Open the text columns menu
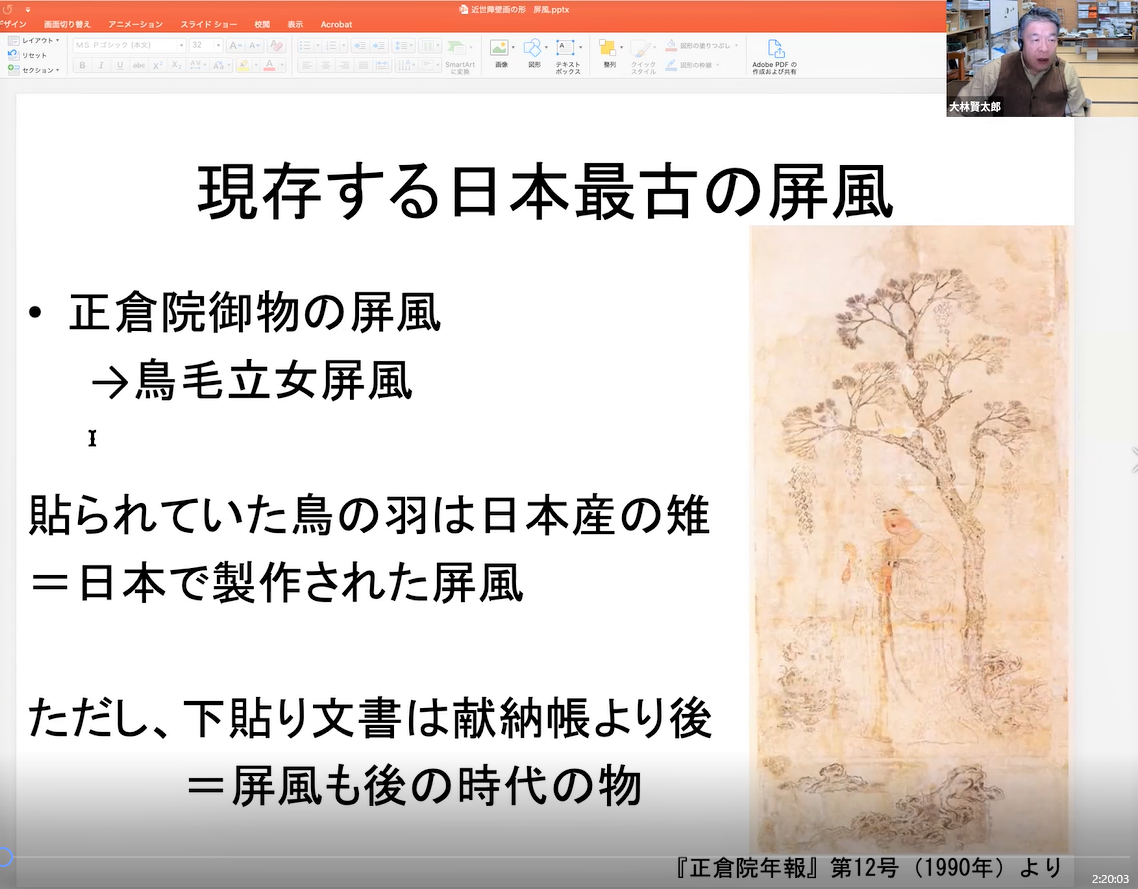This screenshot has width=1138, height=889. (429, 45)
